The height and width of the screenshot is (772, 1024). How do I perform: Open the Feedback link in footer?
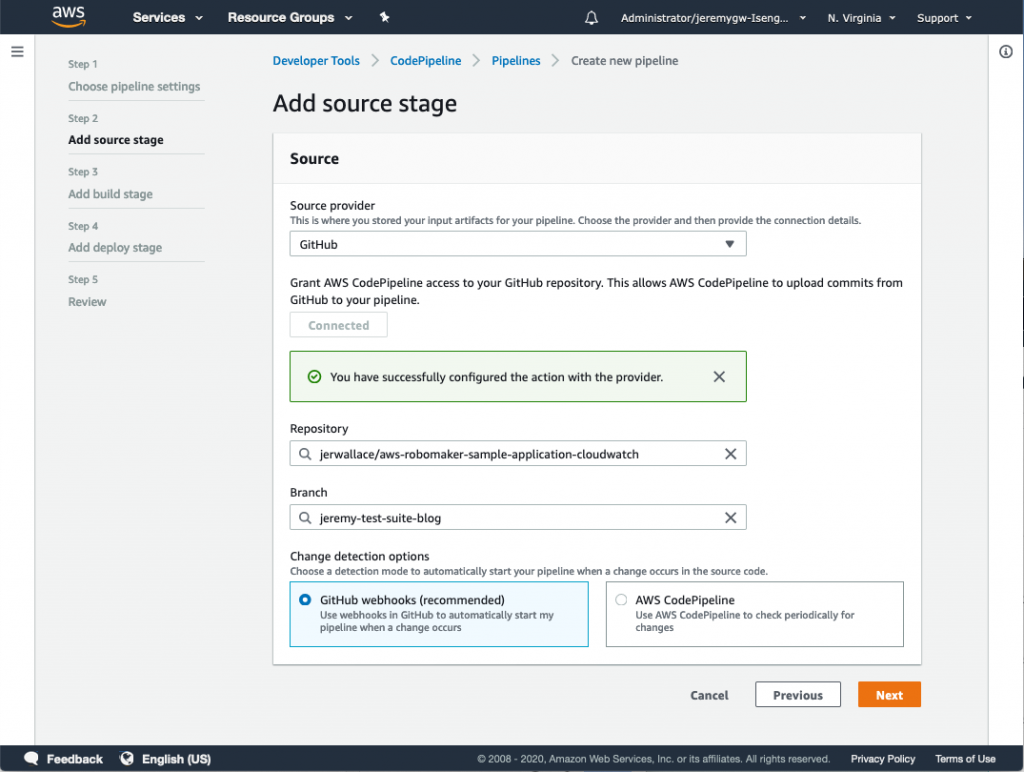74,759
